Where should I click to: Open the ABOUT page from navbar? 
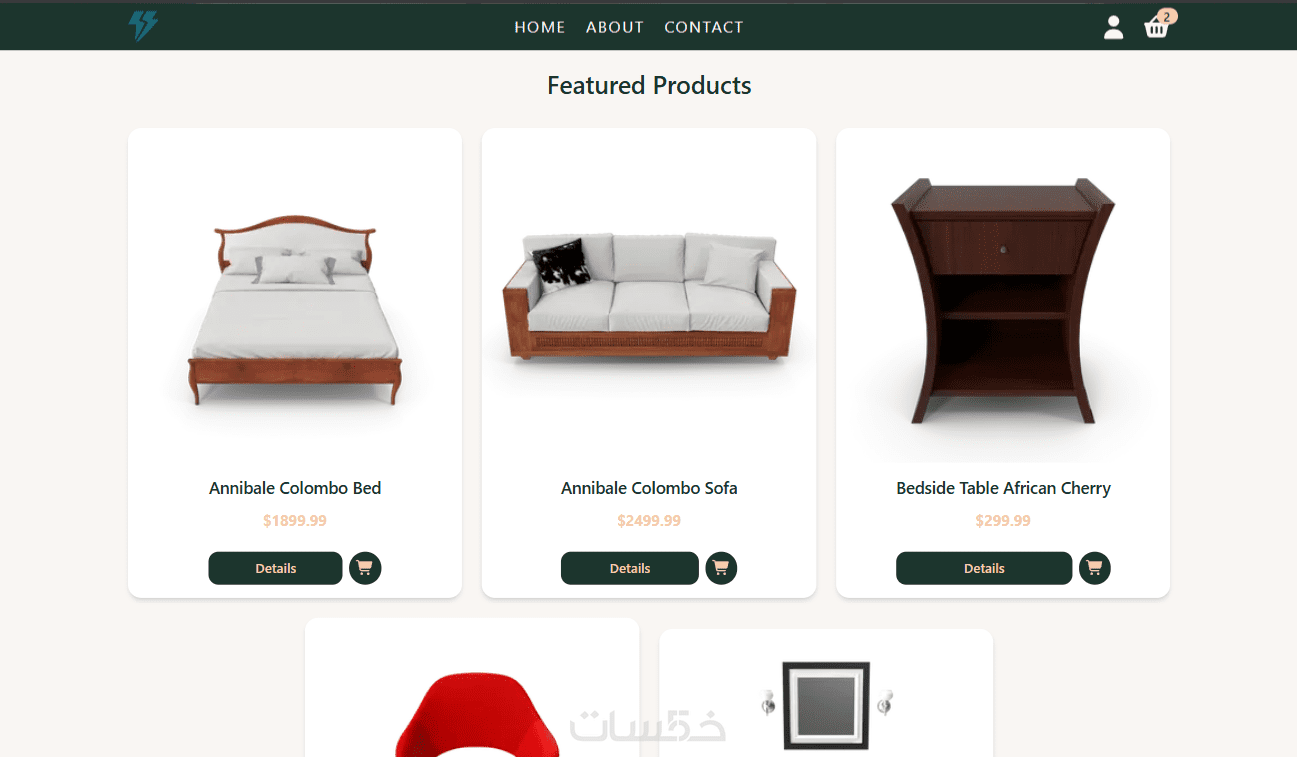pyautogui.click(x=615, y=27)
